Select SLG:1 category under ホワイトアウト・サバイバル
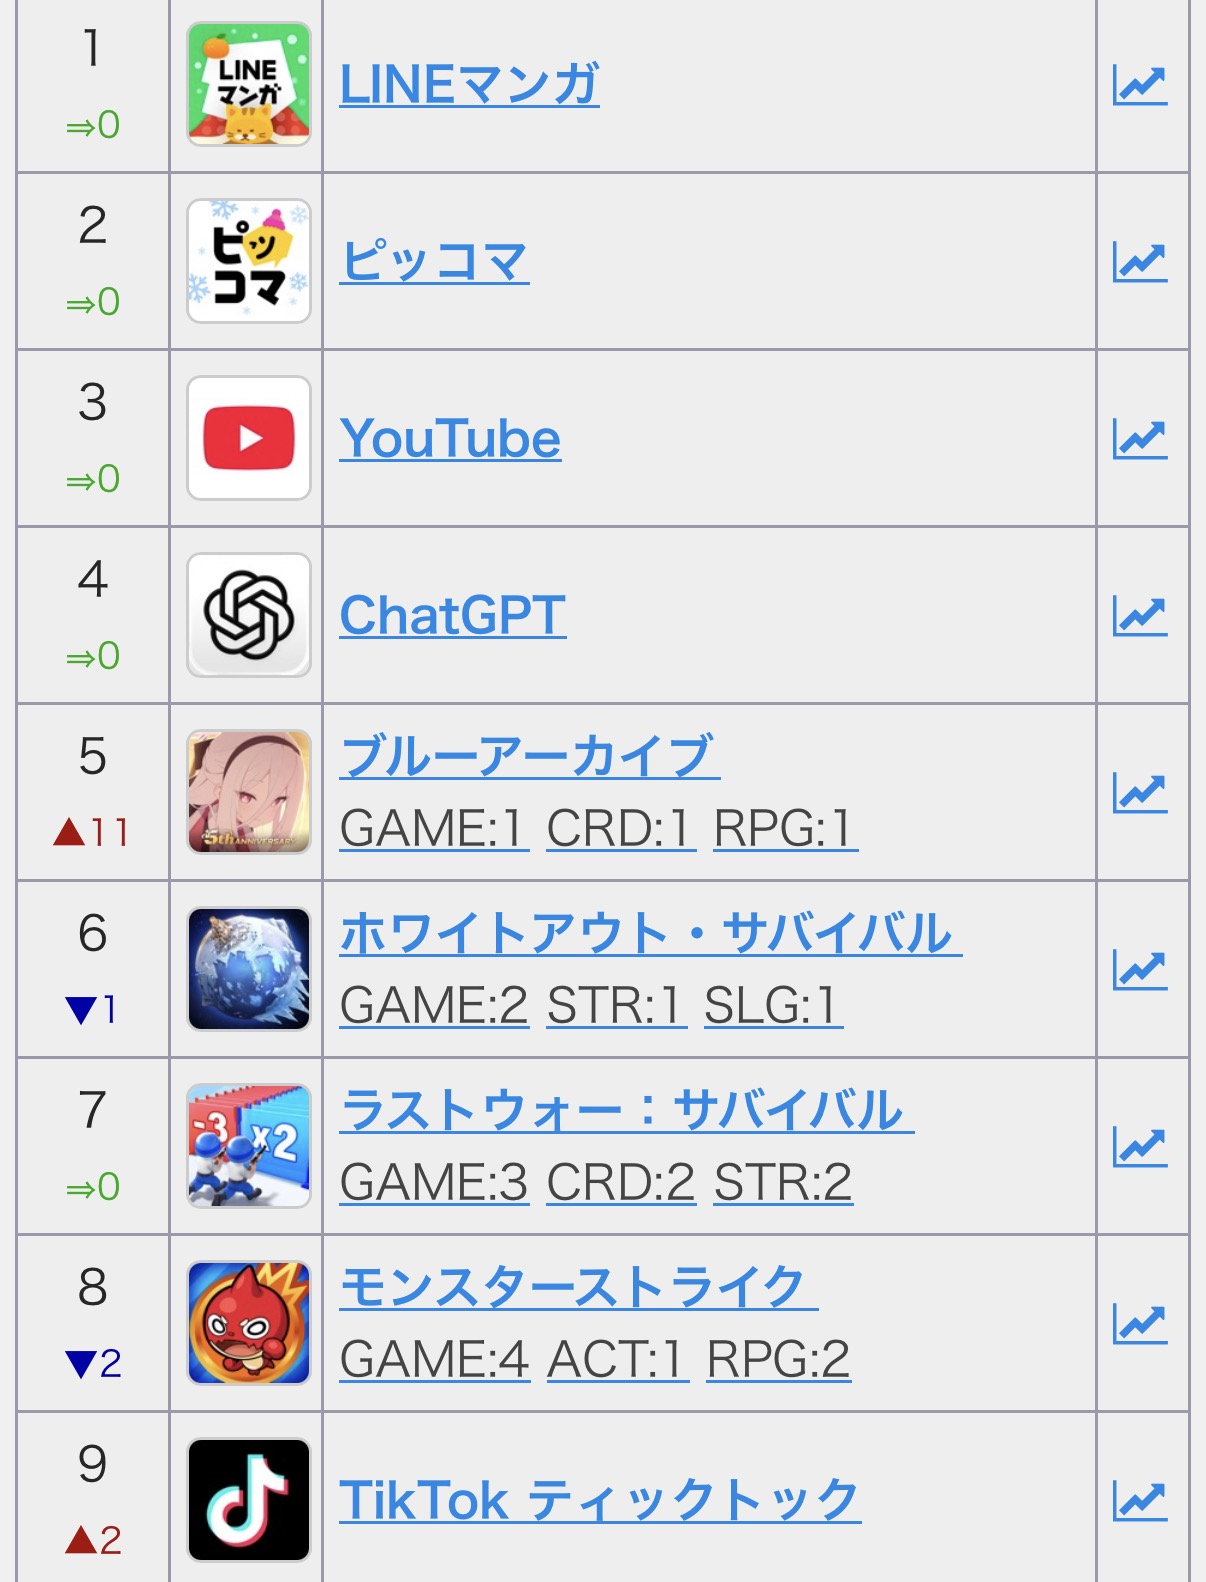1206x1582 pixels. 772,1005
